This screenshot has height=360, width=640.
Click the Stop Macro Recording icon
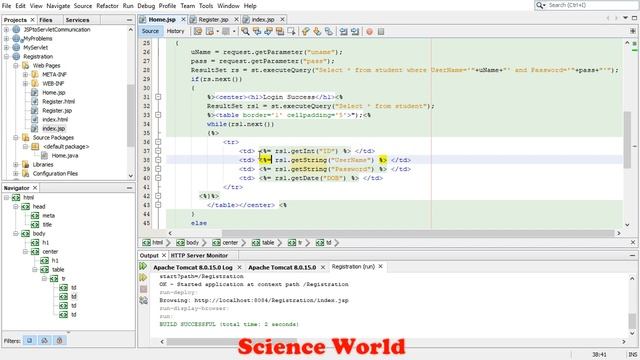381,31
